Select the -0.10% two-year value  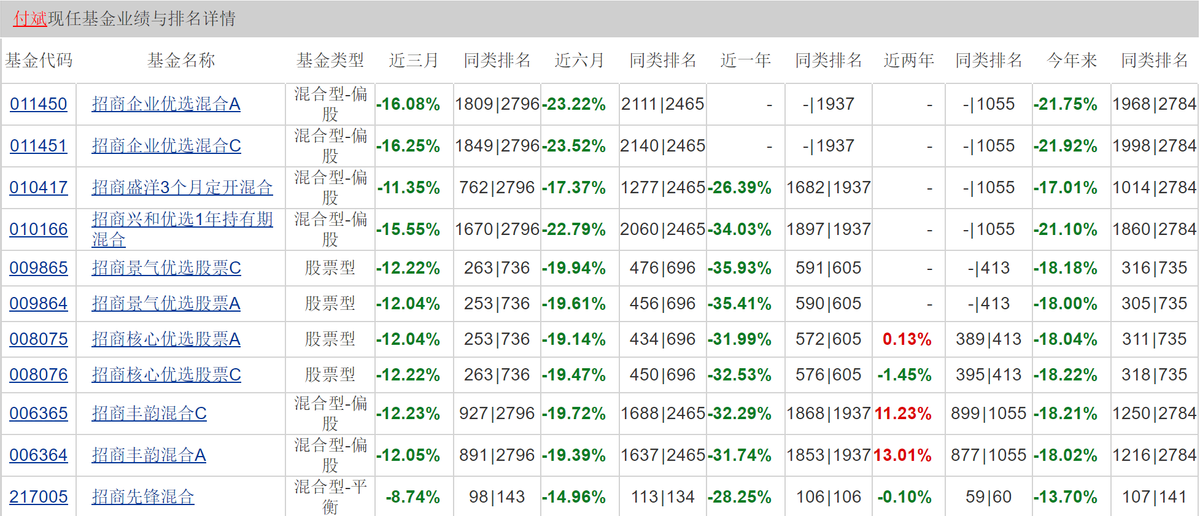(x=905, y=497)
